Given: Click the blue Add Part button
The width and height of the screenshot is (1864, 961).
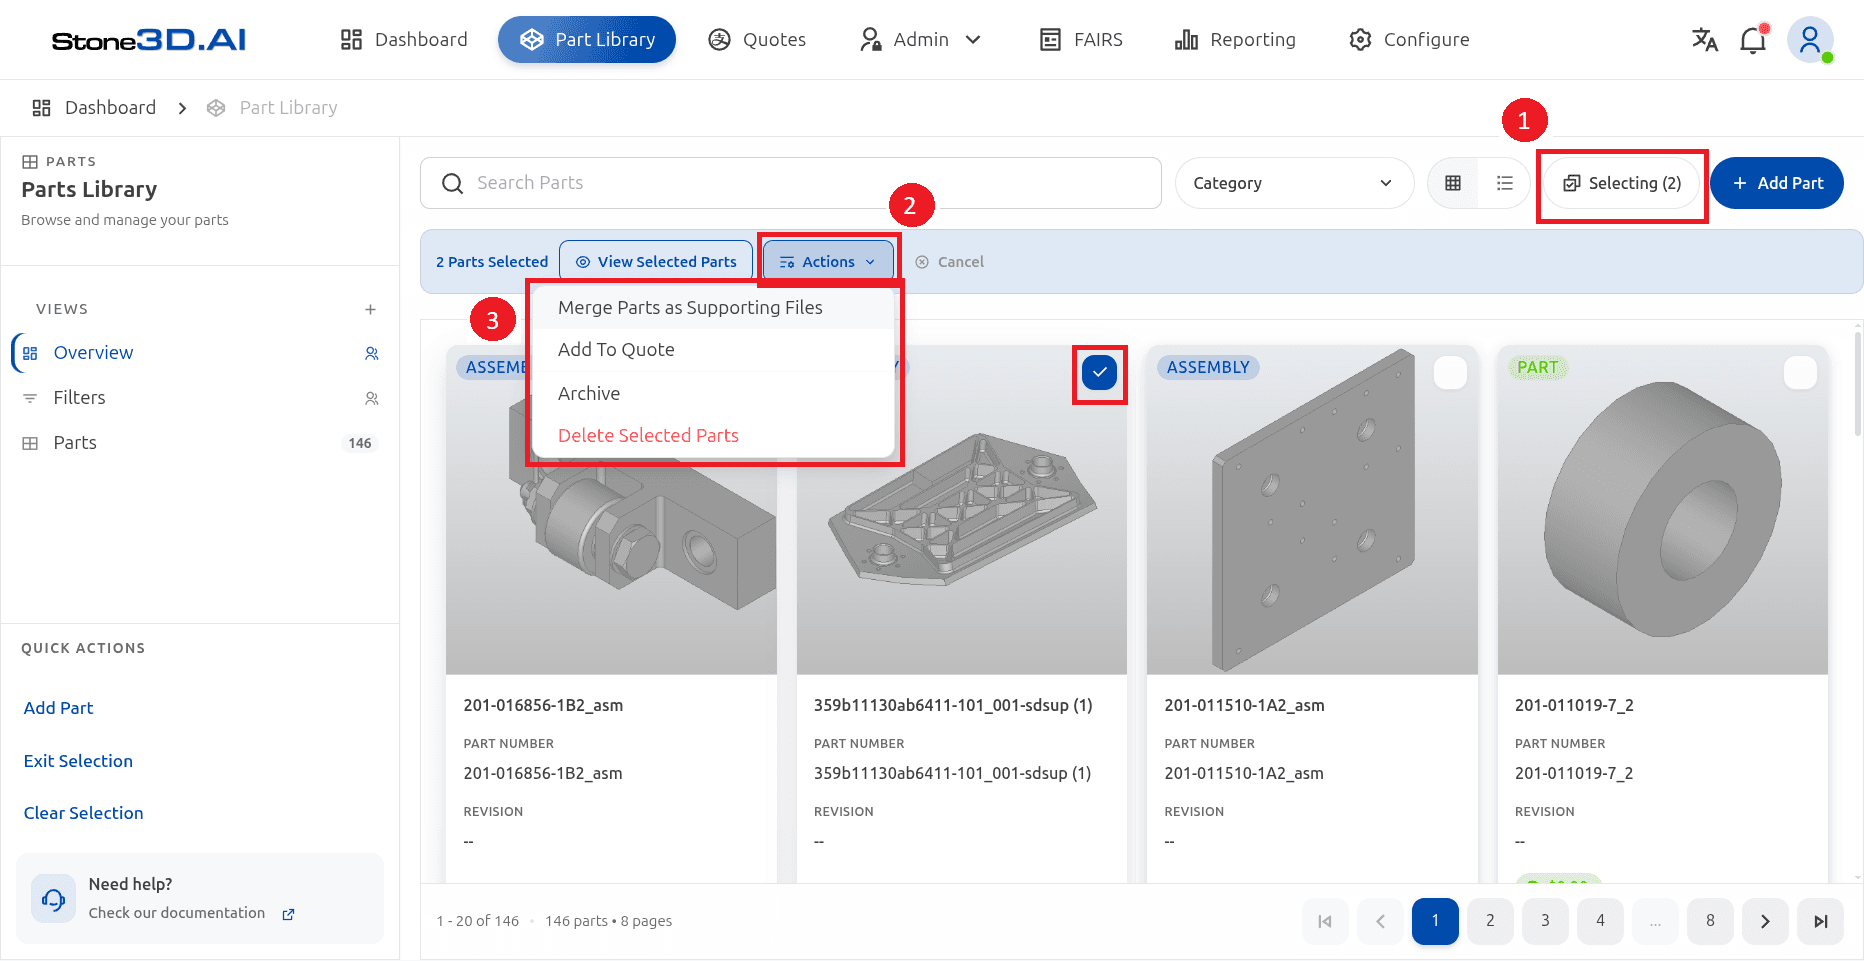Looking at the screenshot, I should [x=1777, y=183].
